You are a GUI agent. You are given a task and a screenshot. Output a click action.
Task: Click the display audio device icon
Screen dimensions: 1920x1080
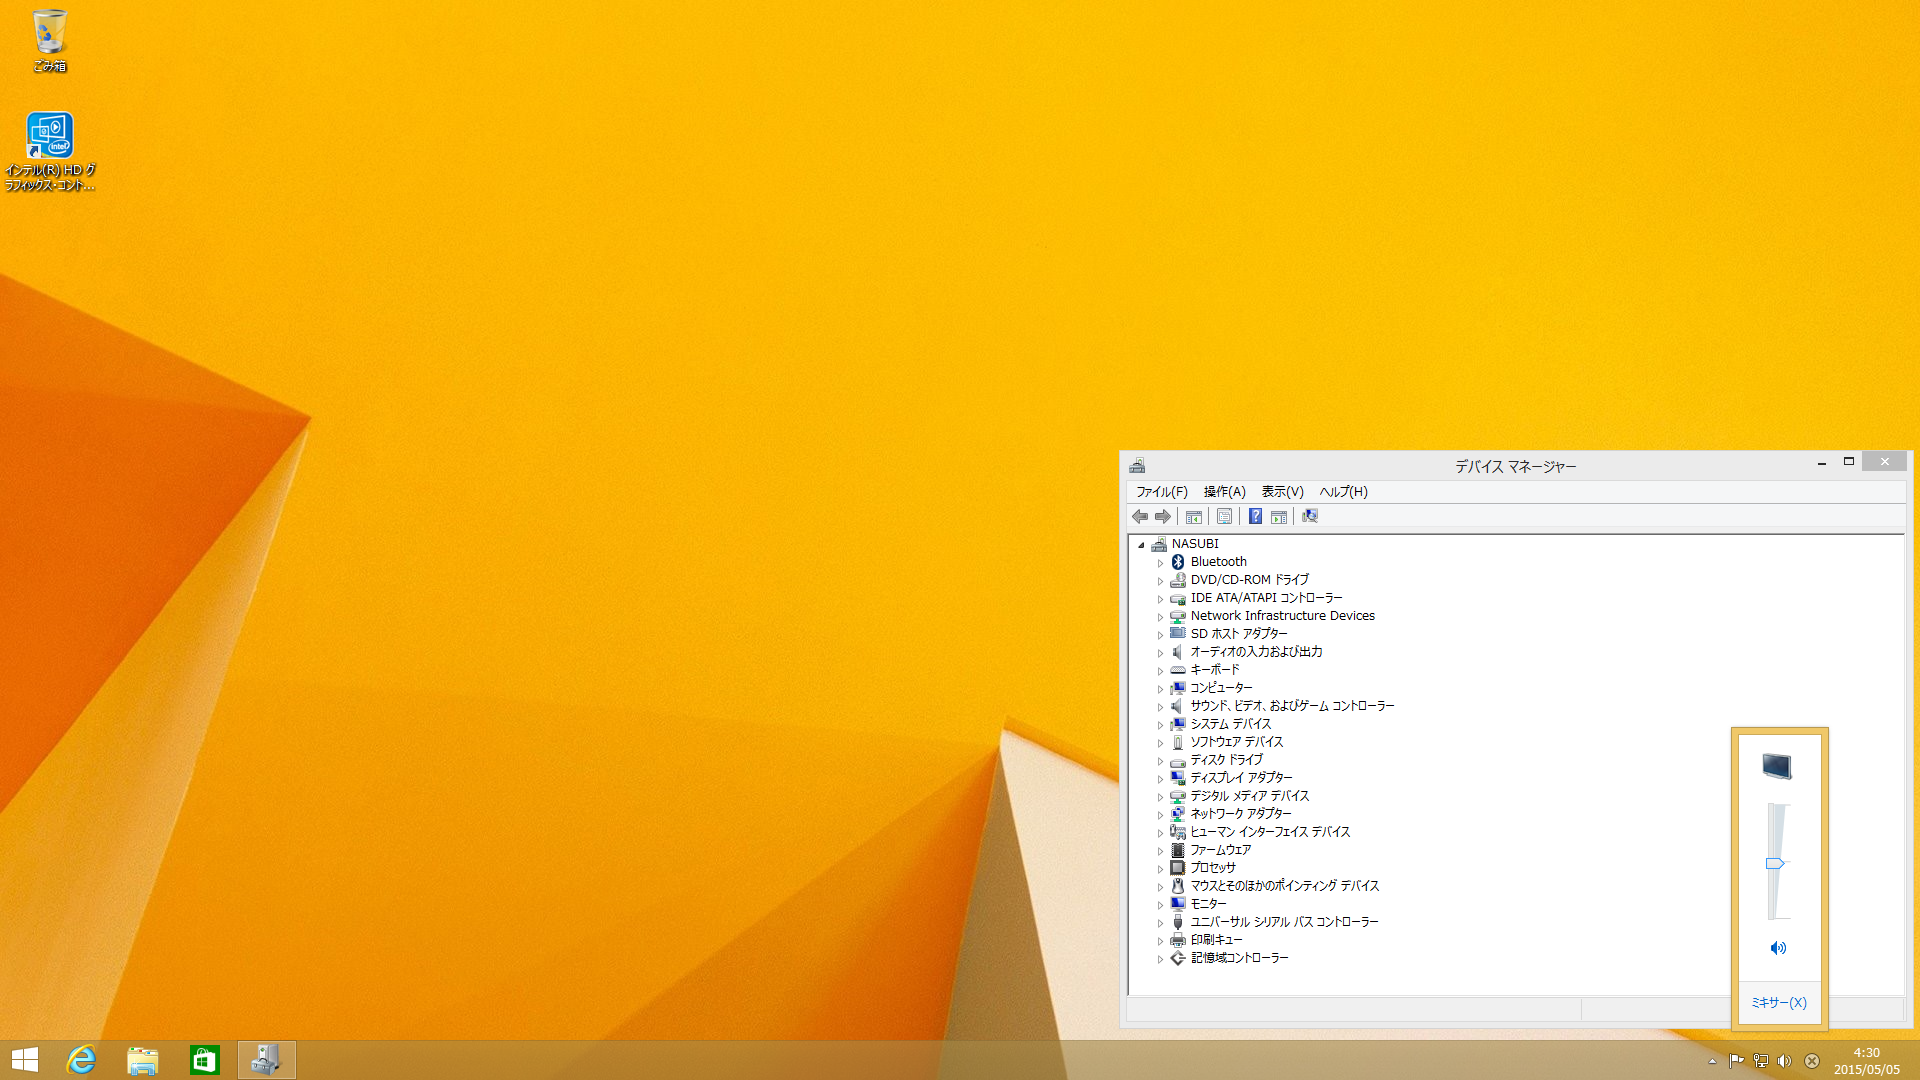pos(1777,766)
